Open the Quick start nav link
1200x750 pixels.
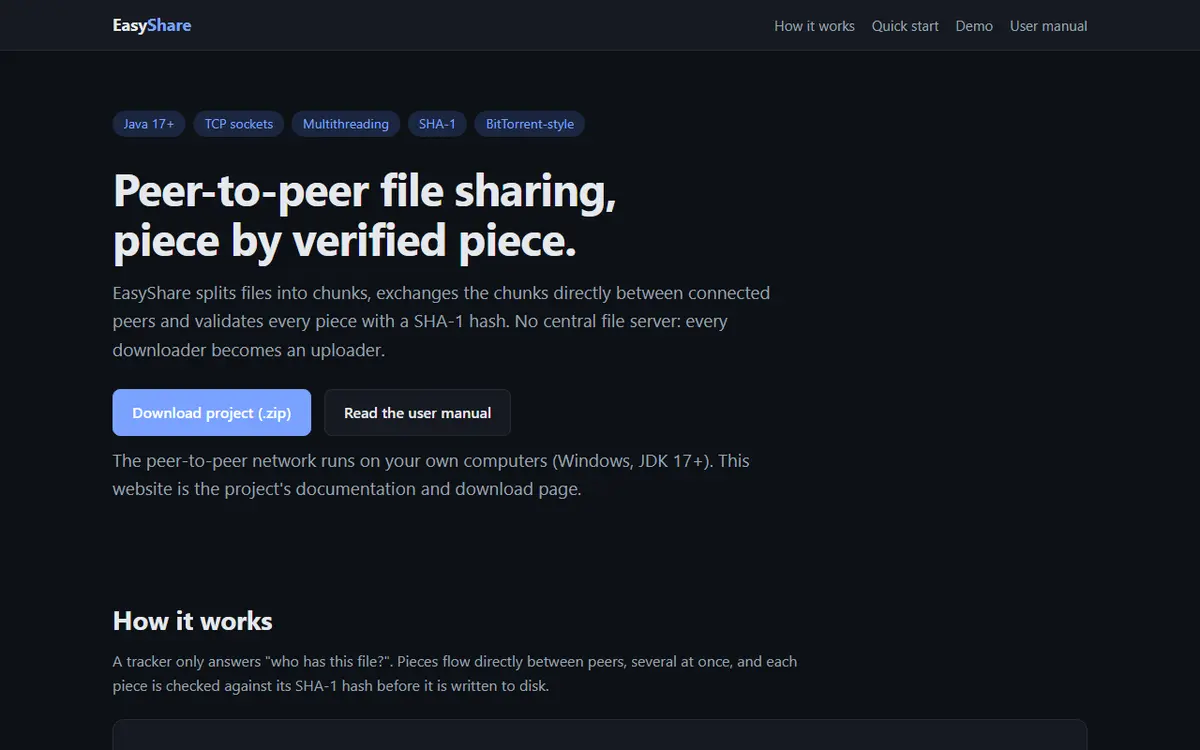(x=905, y=26)
